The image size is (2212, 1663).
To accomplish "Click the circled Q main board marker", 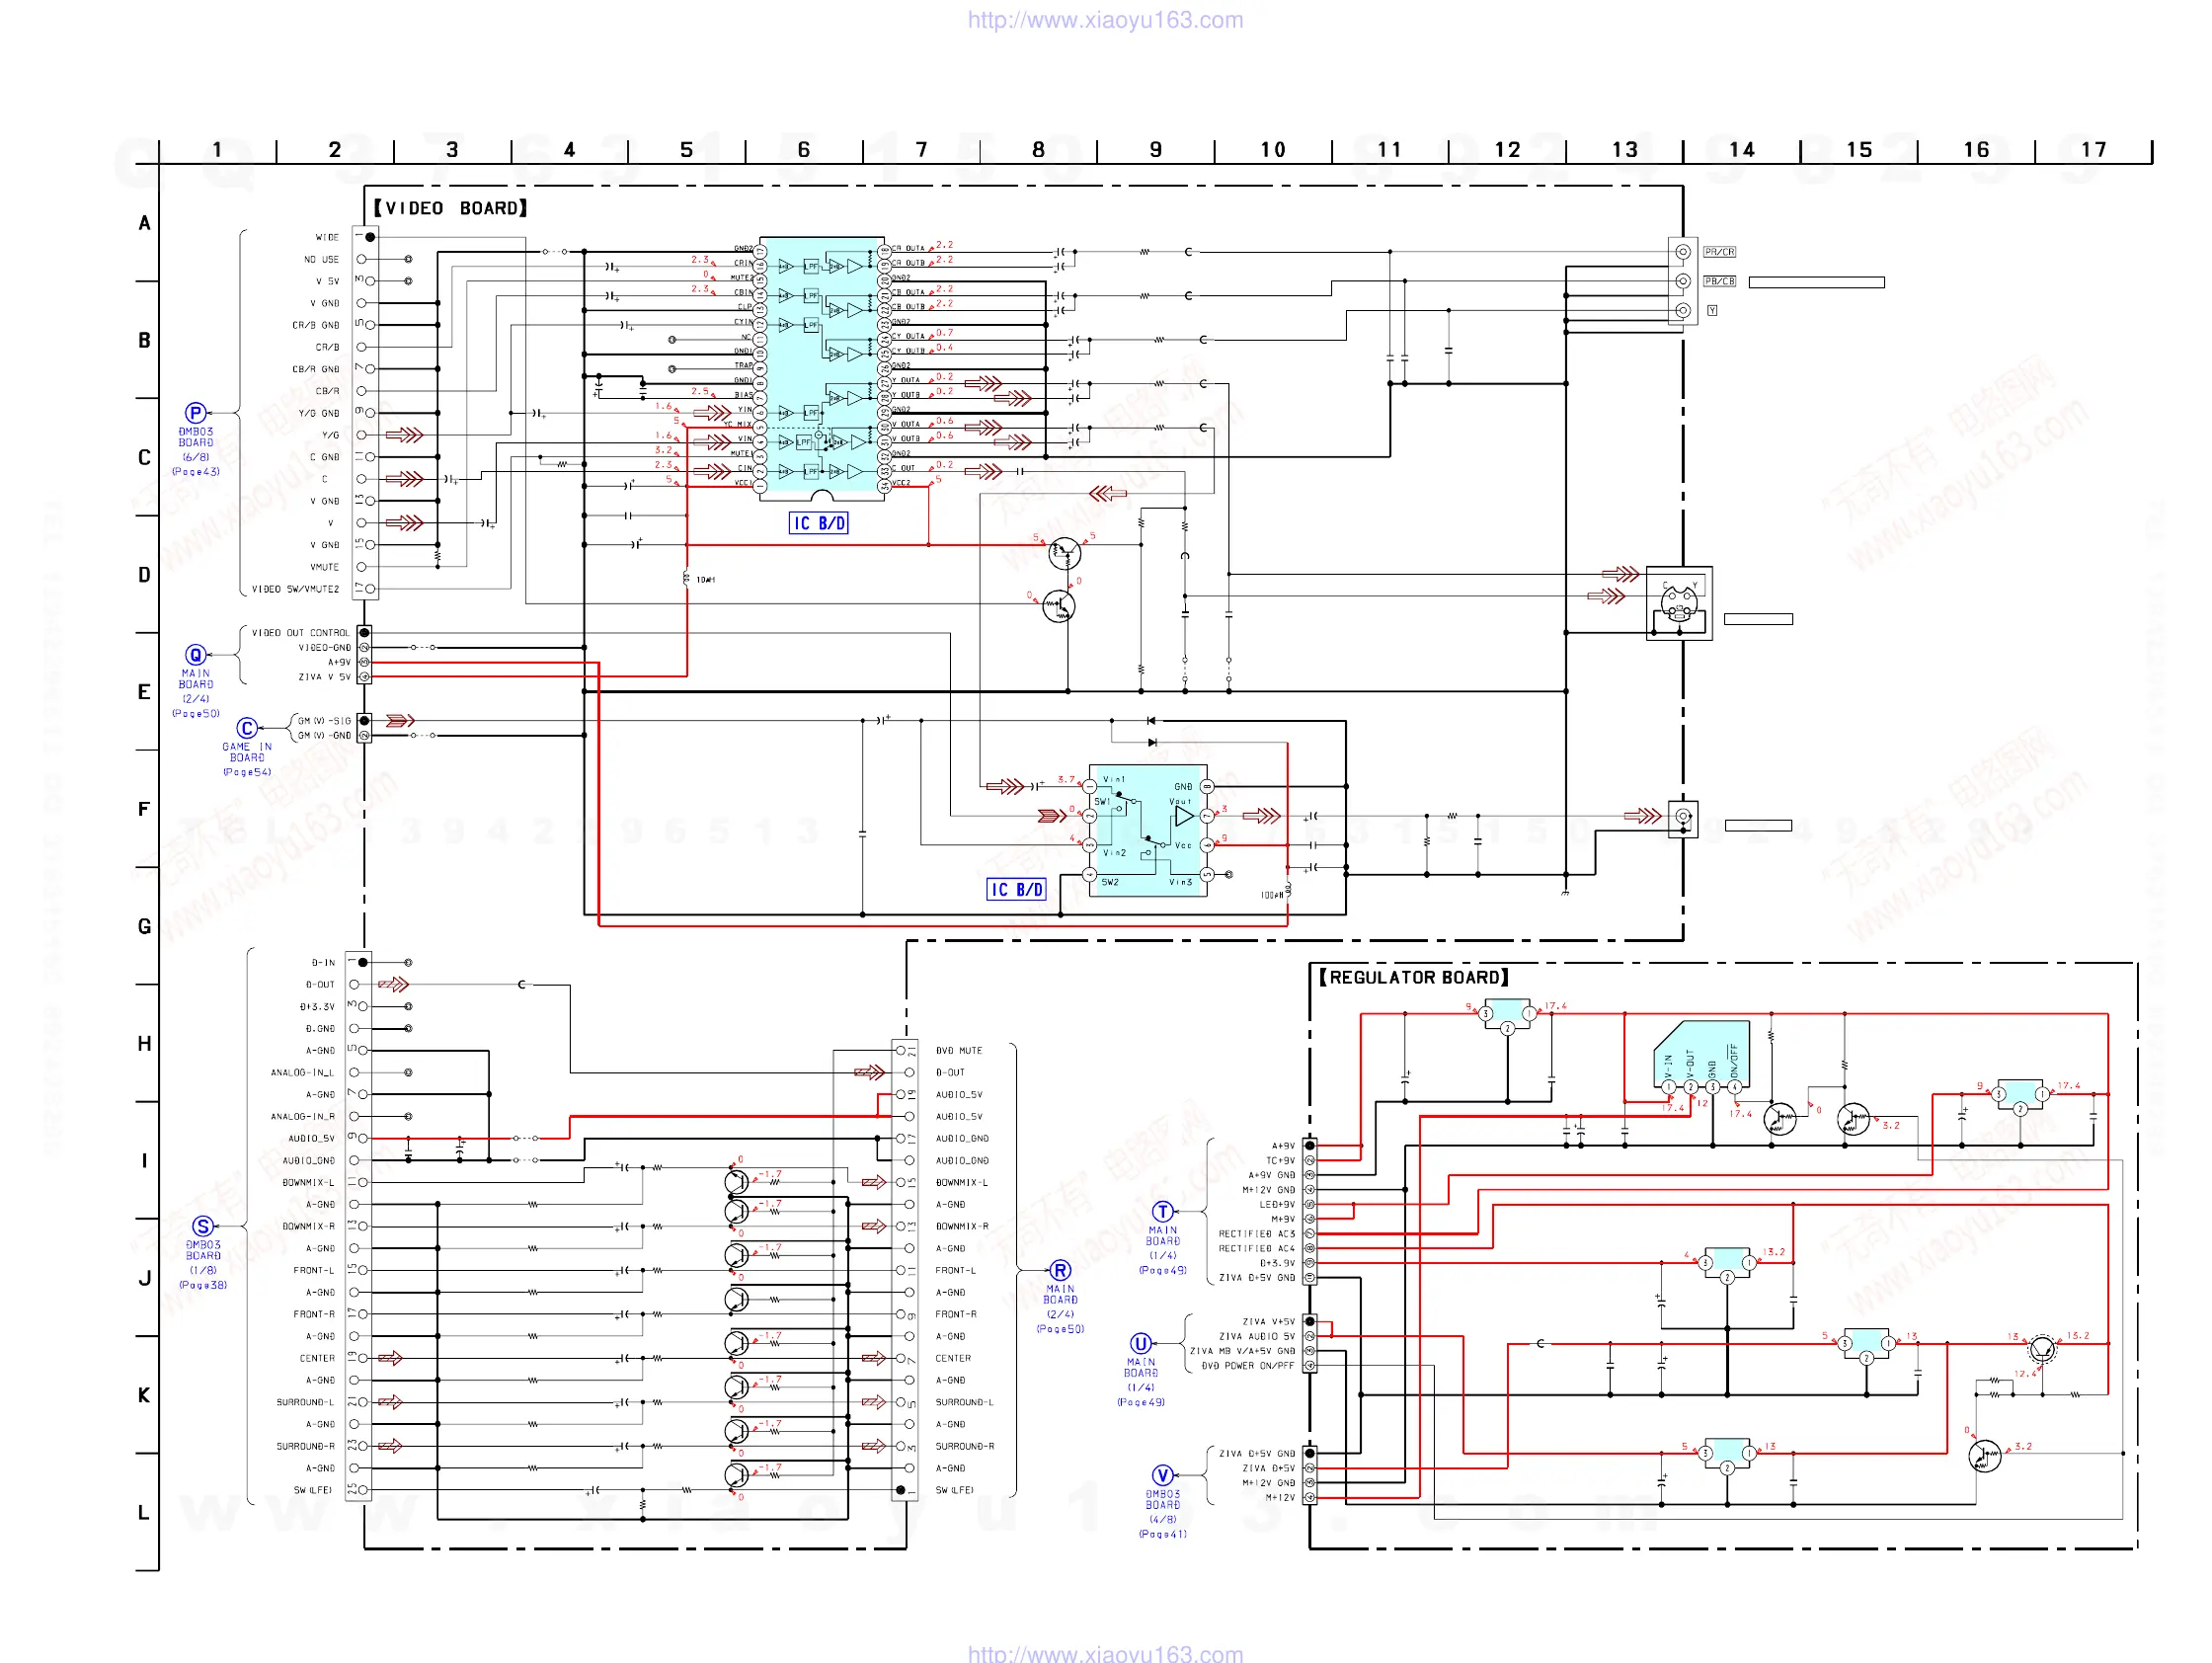I will (x=196, y=655).
